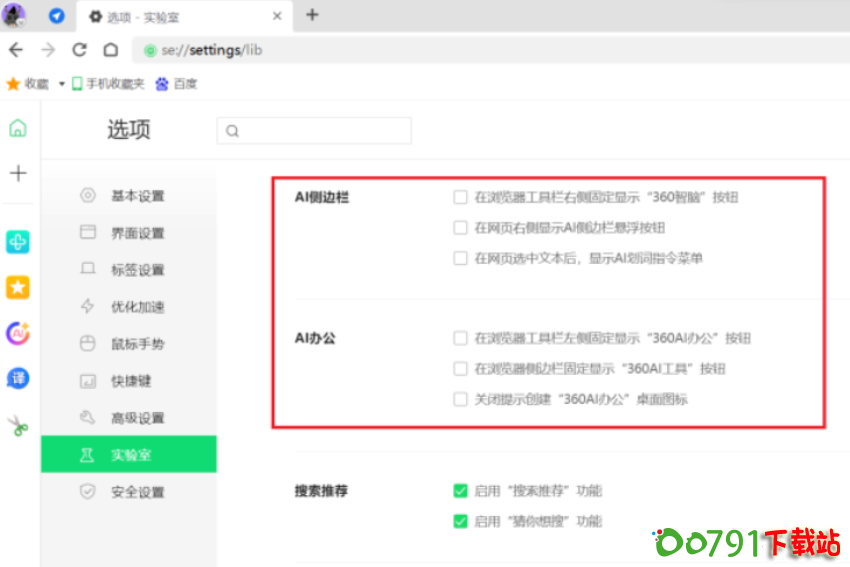This screenshot has height=567, width=850.
Task: Enable "360智脑" toolbar button checkbox
Action: point(460,198)
